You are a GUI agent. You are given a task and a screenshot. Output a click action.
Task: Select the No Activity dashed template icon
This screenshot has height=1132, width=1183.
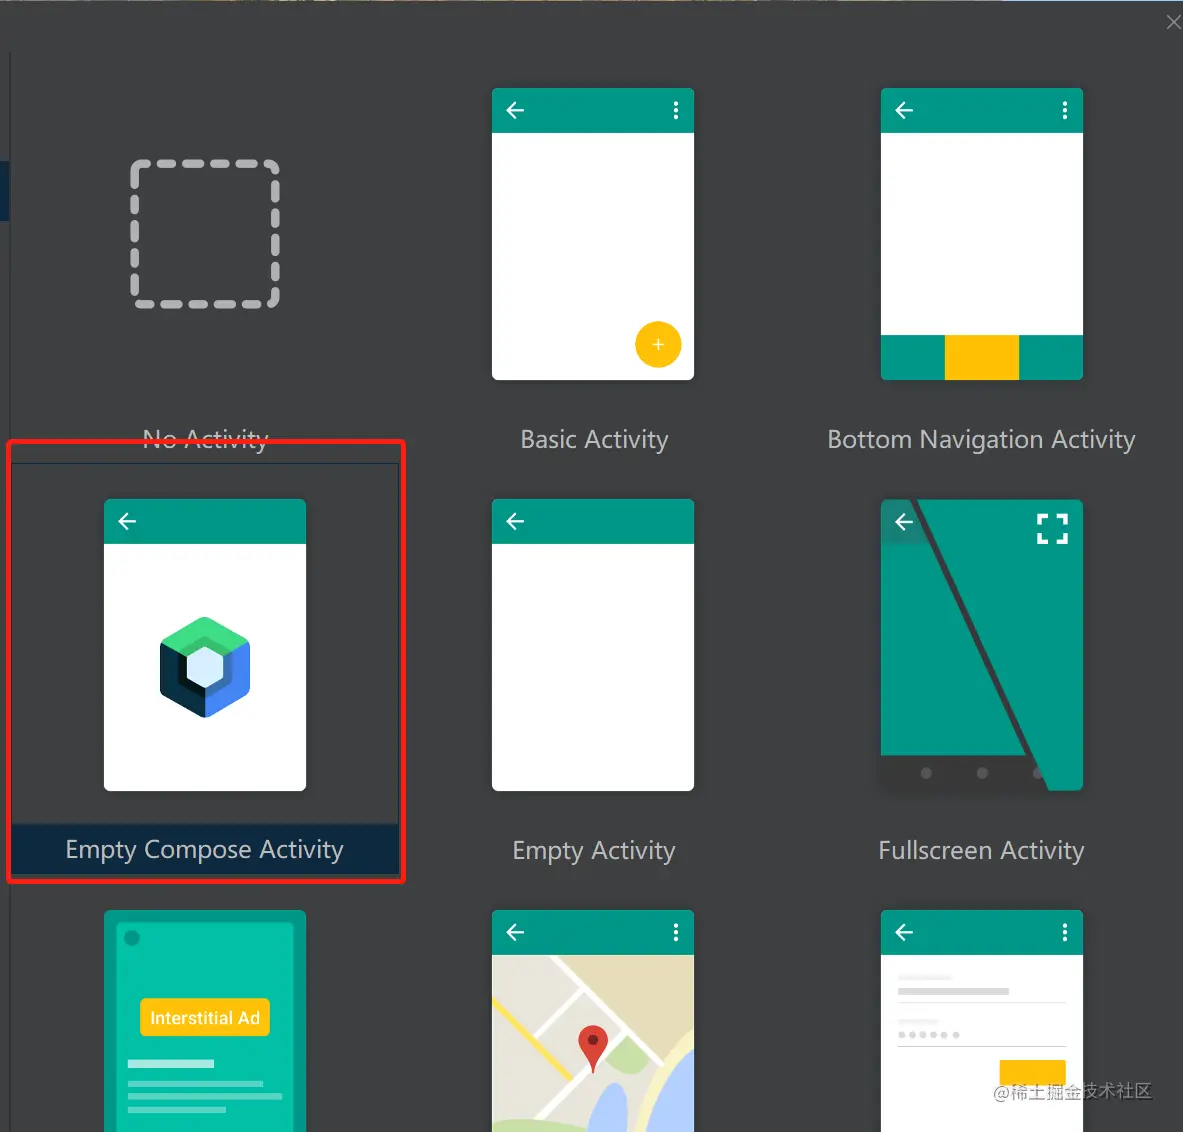[x=205, y=234]
